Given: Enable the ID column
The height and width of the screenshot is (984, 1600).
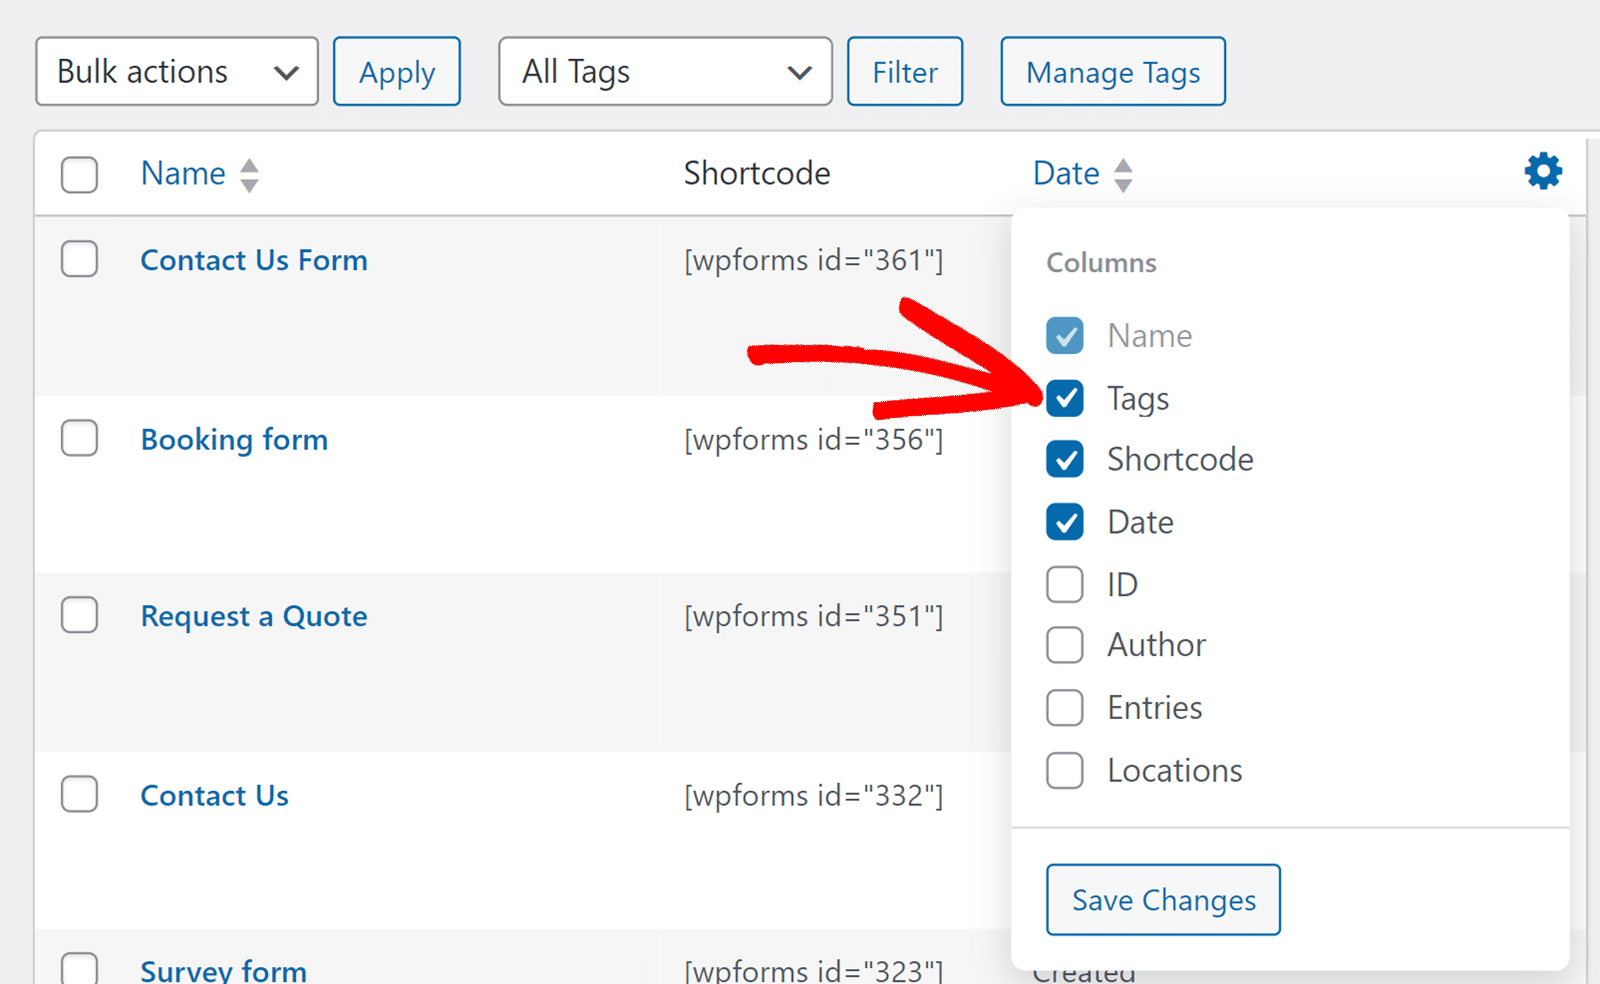Looking at the screenshot, I should coord(1065,584).
